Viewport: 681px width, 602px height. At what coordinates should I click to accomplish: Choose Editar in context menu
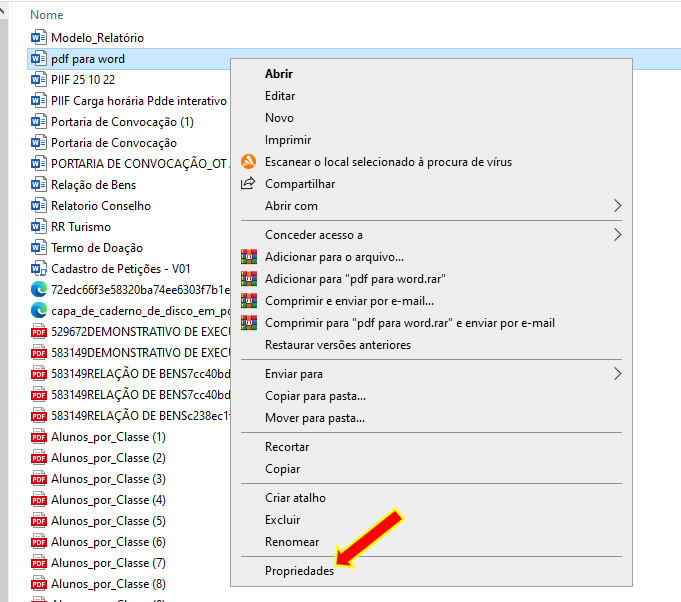tap(280, 96)
